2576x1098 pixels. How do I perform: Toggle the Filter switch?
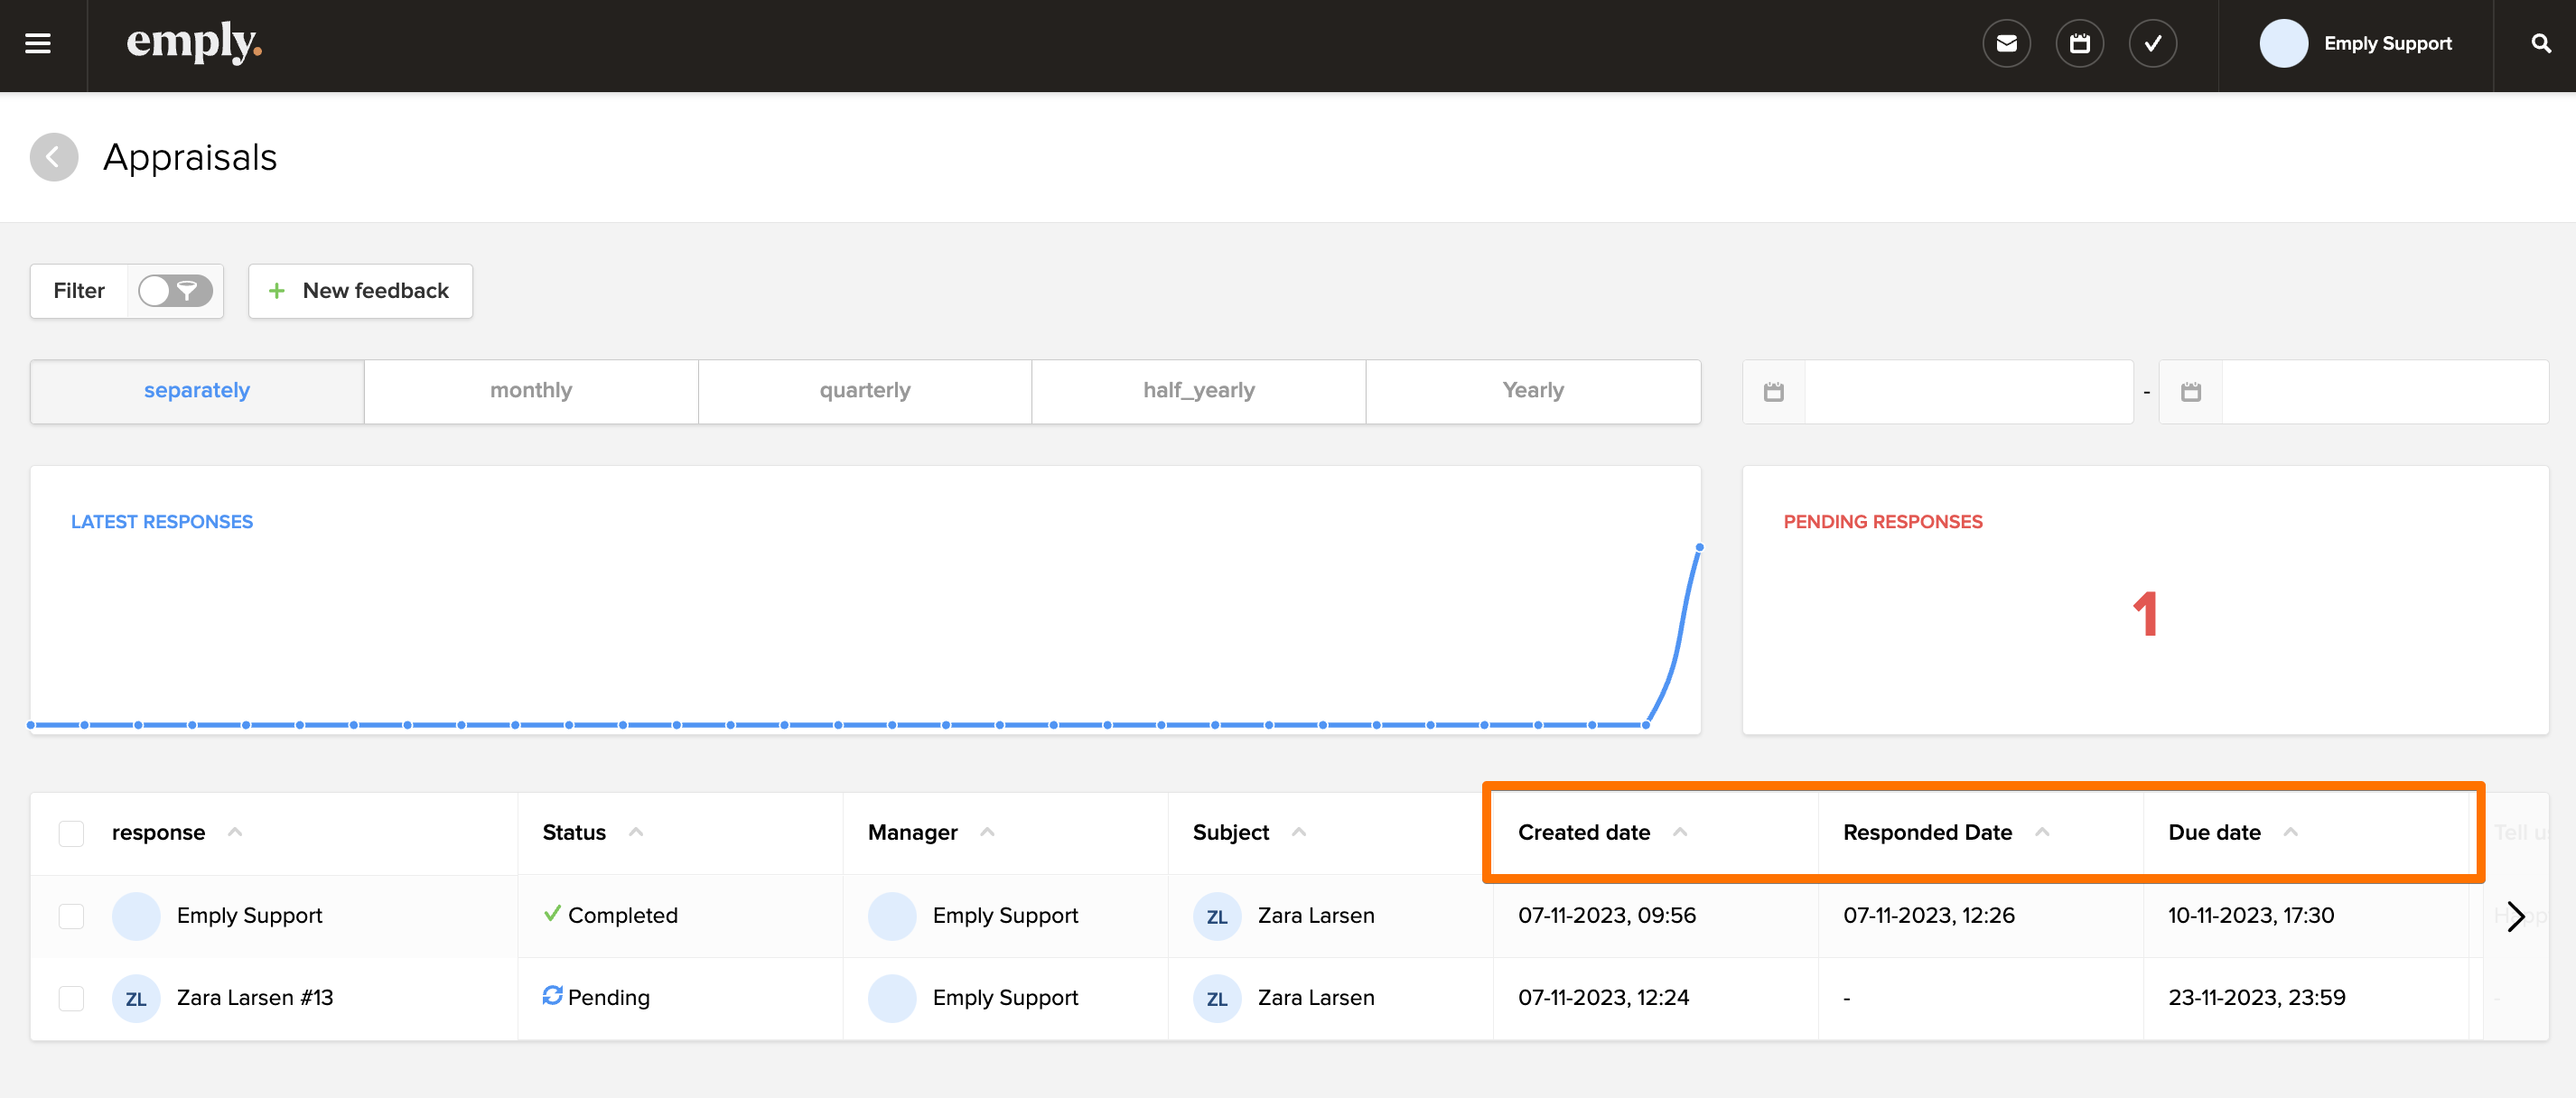tap(175, 291)
